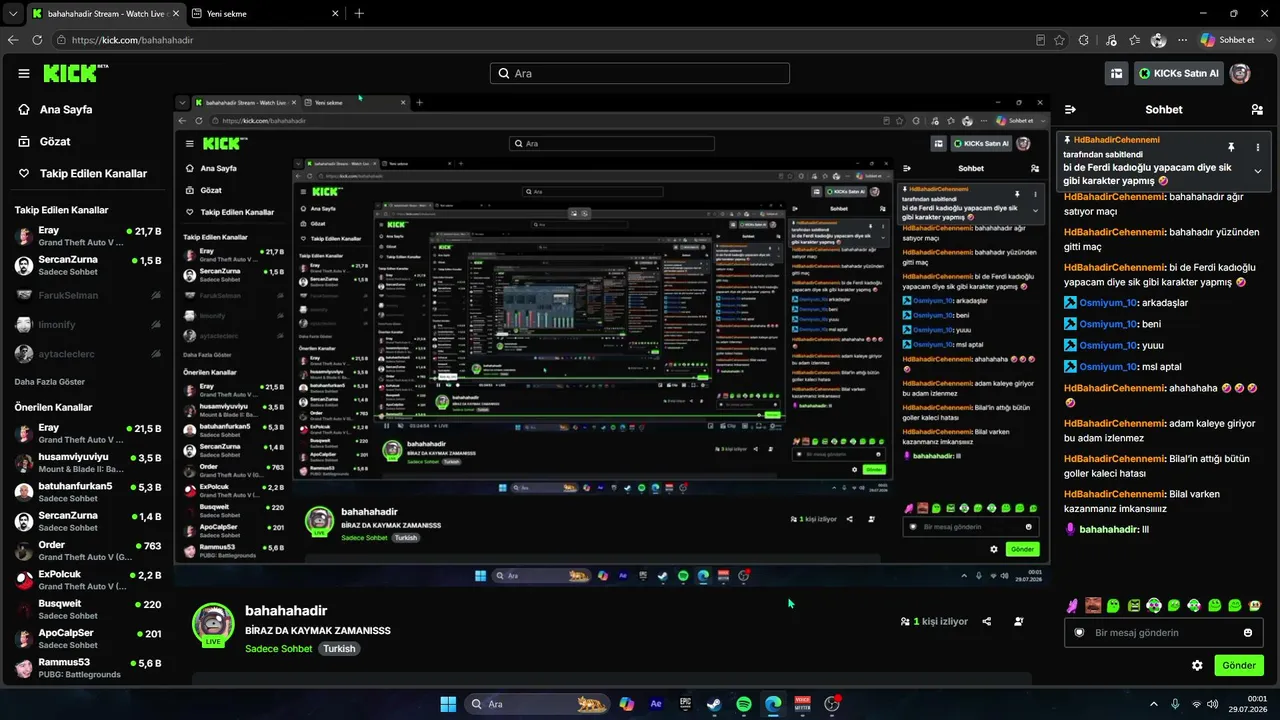
Task: Open Epic Games Launcher from taskbar
Action: (685, 704)
